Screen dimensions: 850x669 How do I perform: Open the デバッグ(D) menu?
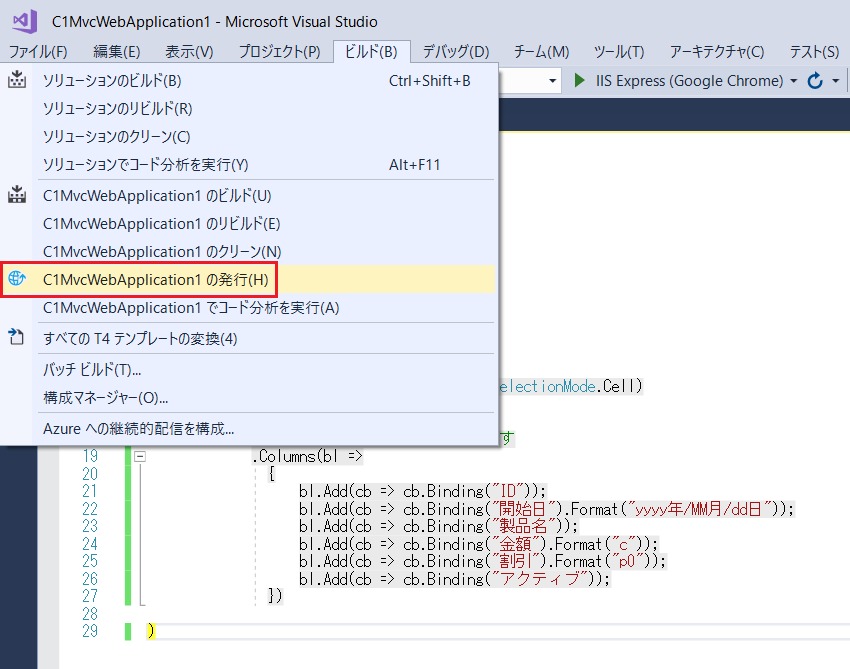click(x=456, y=52)
